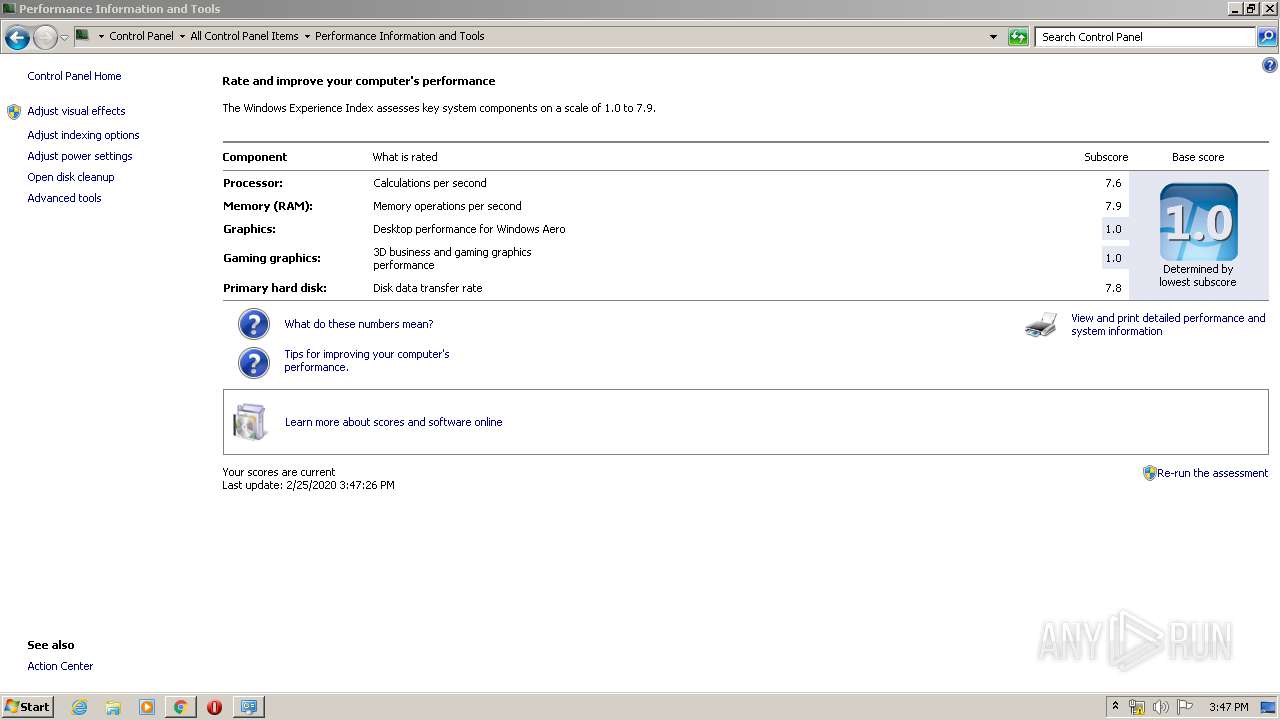Image resolution: width=1280 pixels, height=720 pixels.
Task: Click the Processor subscore 7.6
Action: click(x=1113, y=183)
